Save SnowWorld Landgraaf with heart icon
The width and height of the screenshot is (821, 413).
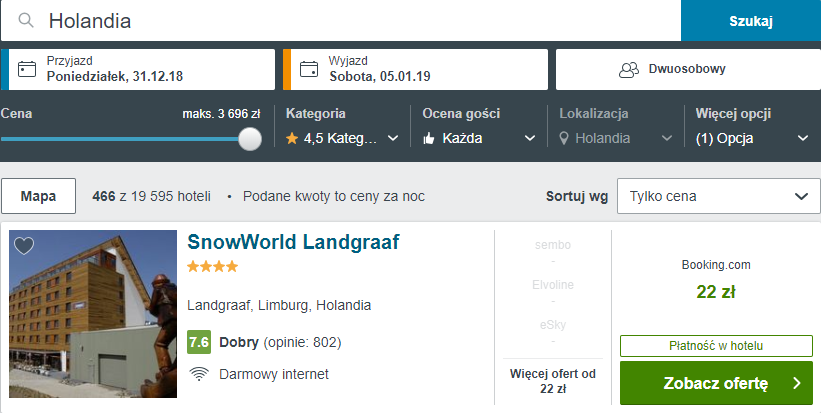[24, 245]
